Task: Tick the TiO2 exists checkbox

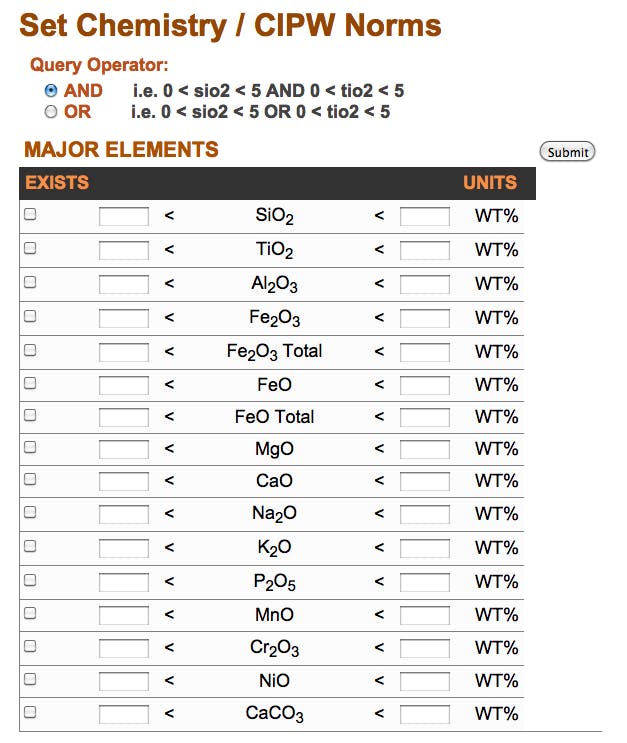Action: point(30,248)
